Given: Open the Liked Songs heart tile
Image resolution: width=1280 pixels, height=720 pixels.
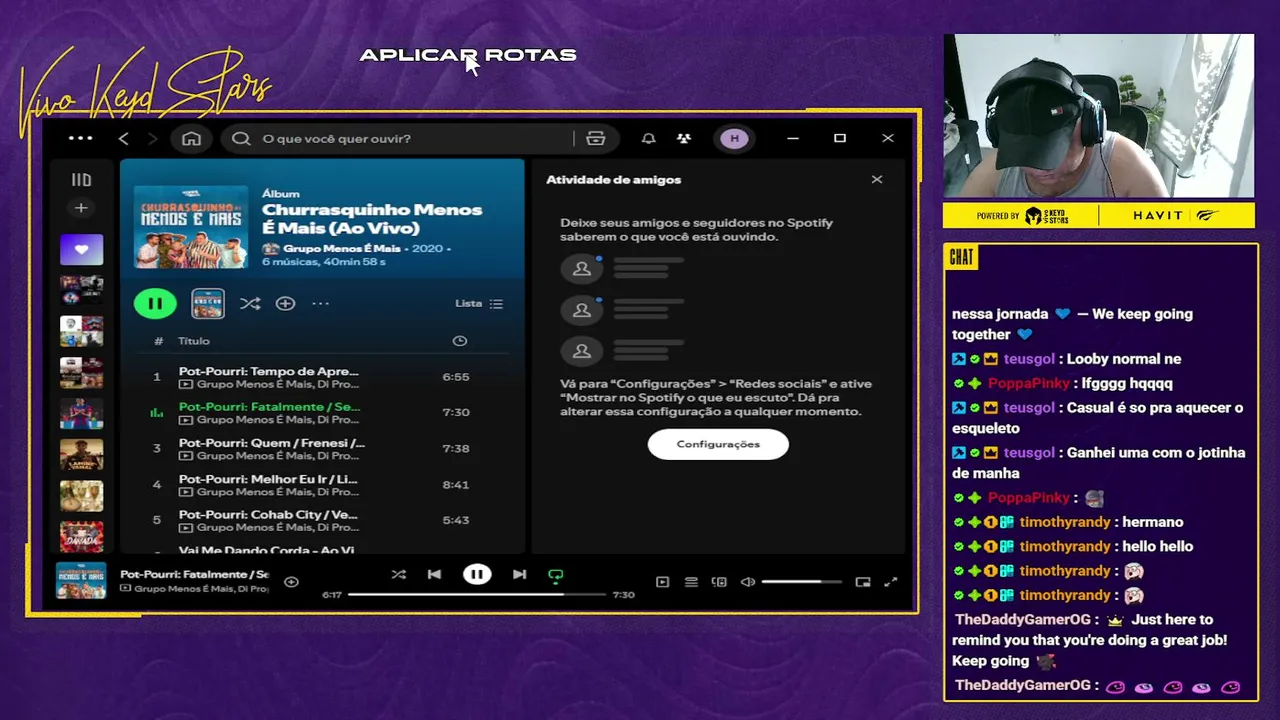Looking at the screenshot, I should [x=81, y=249].
